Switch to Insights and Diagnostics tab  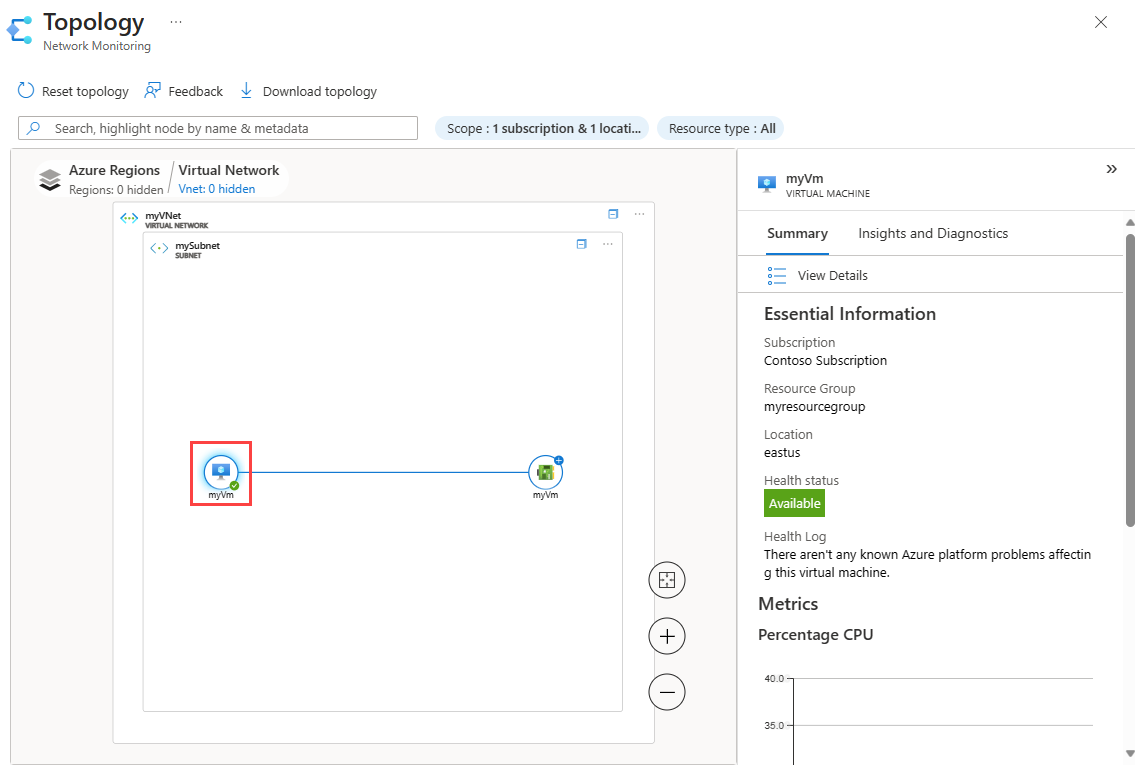click(933, 233)
